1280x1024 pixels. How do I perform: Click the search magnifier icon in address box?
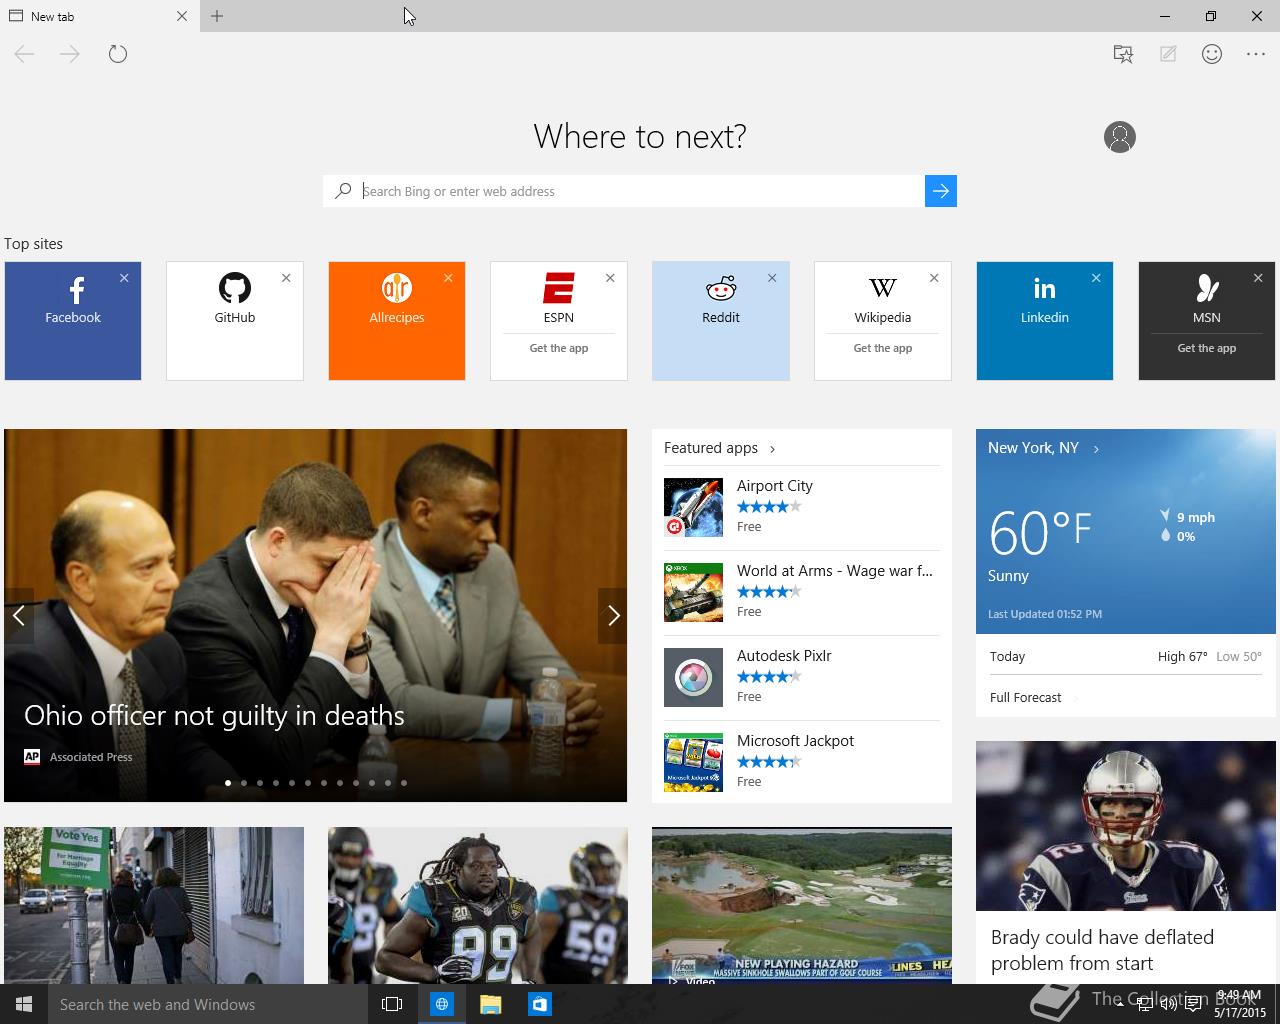(x=343, y=191)
